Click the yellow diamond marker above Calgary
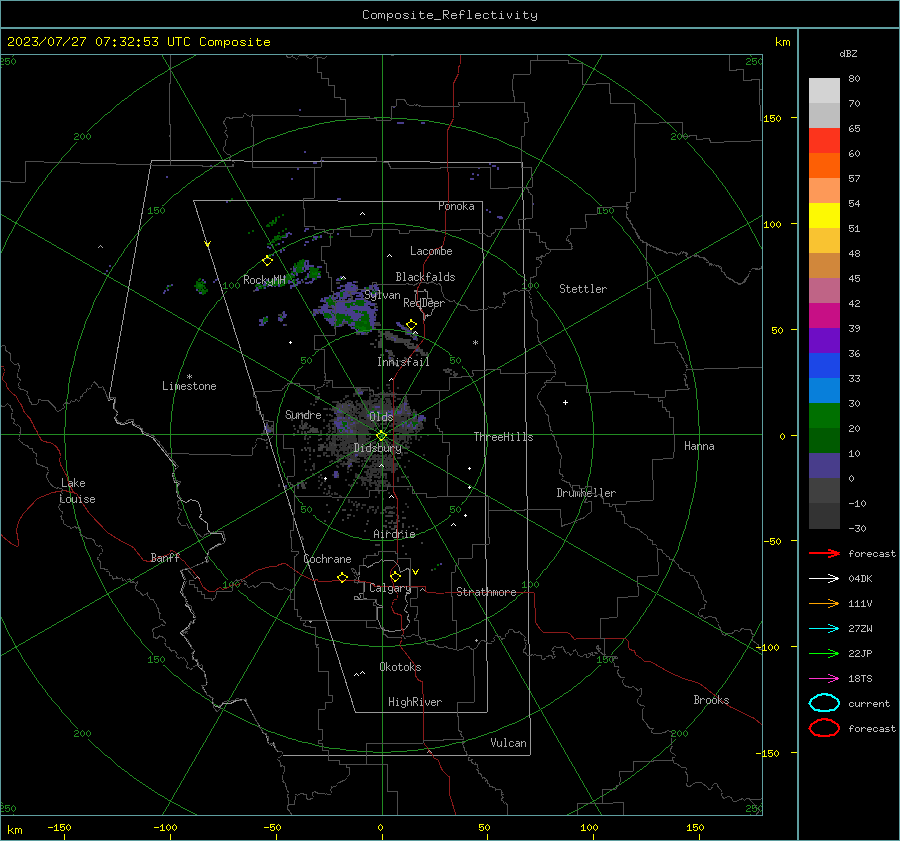The height and width of the screenshot is (841, 900). (x=395, y=576)
